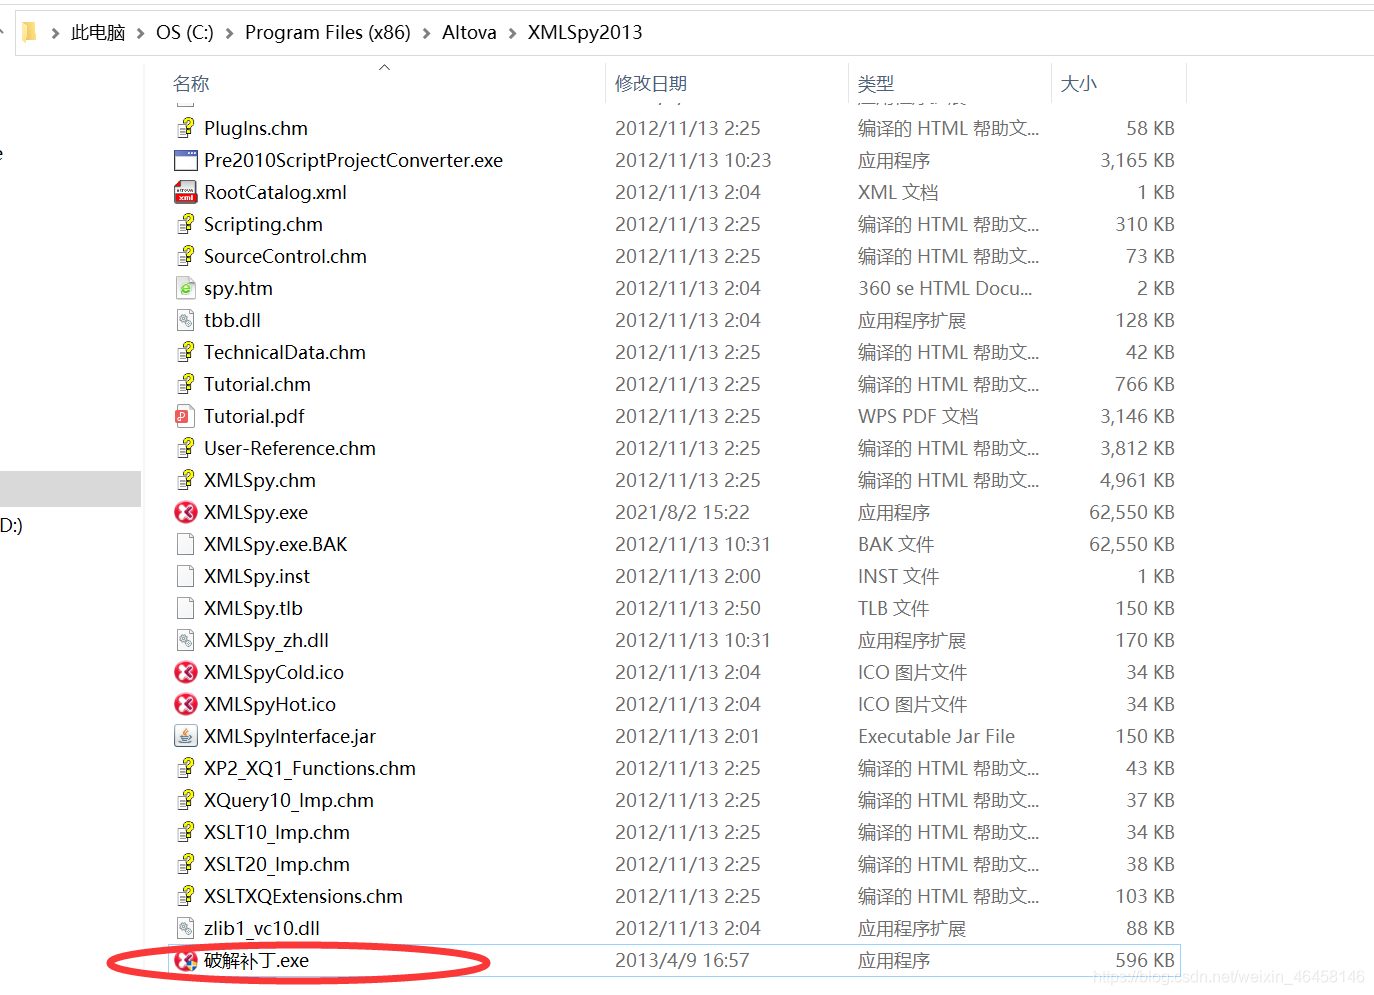
Task: Select the file name XMLSpyInterface.jar
Action: tap(290, 736)
